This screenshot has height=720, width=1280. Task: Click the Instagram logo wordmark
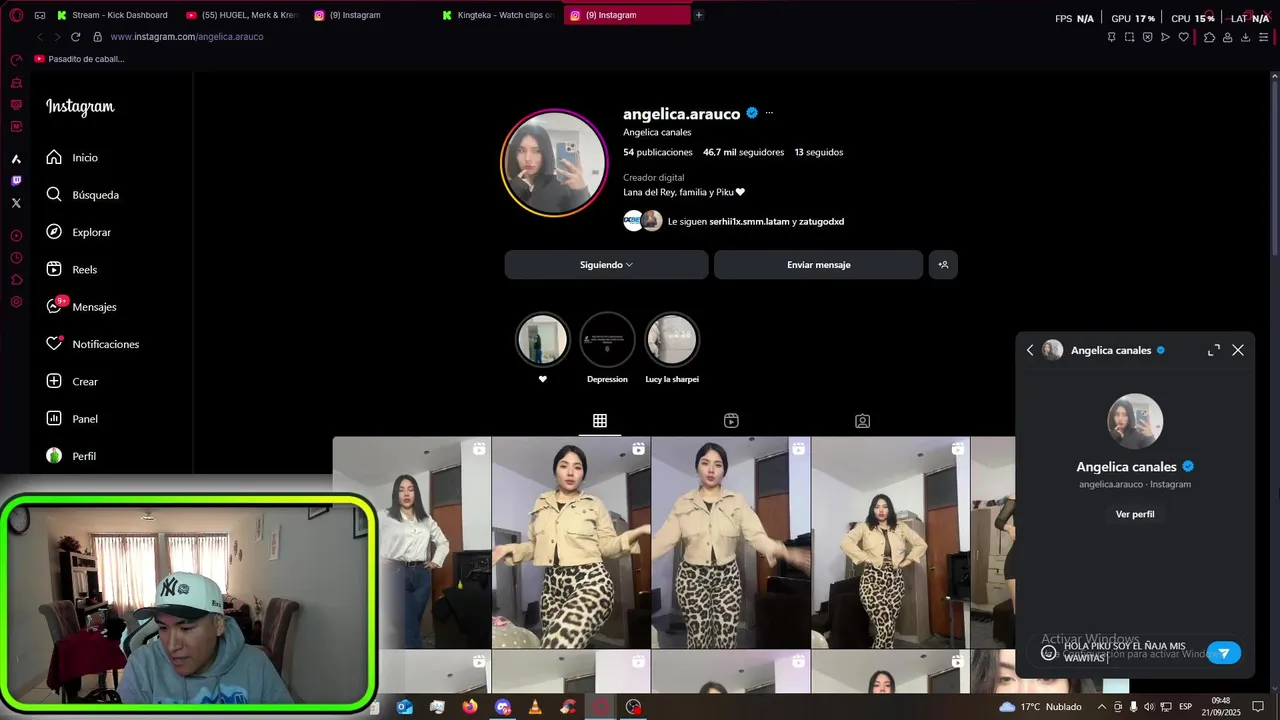coord(80,107)
